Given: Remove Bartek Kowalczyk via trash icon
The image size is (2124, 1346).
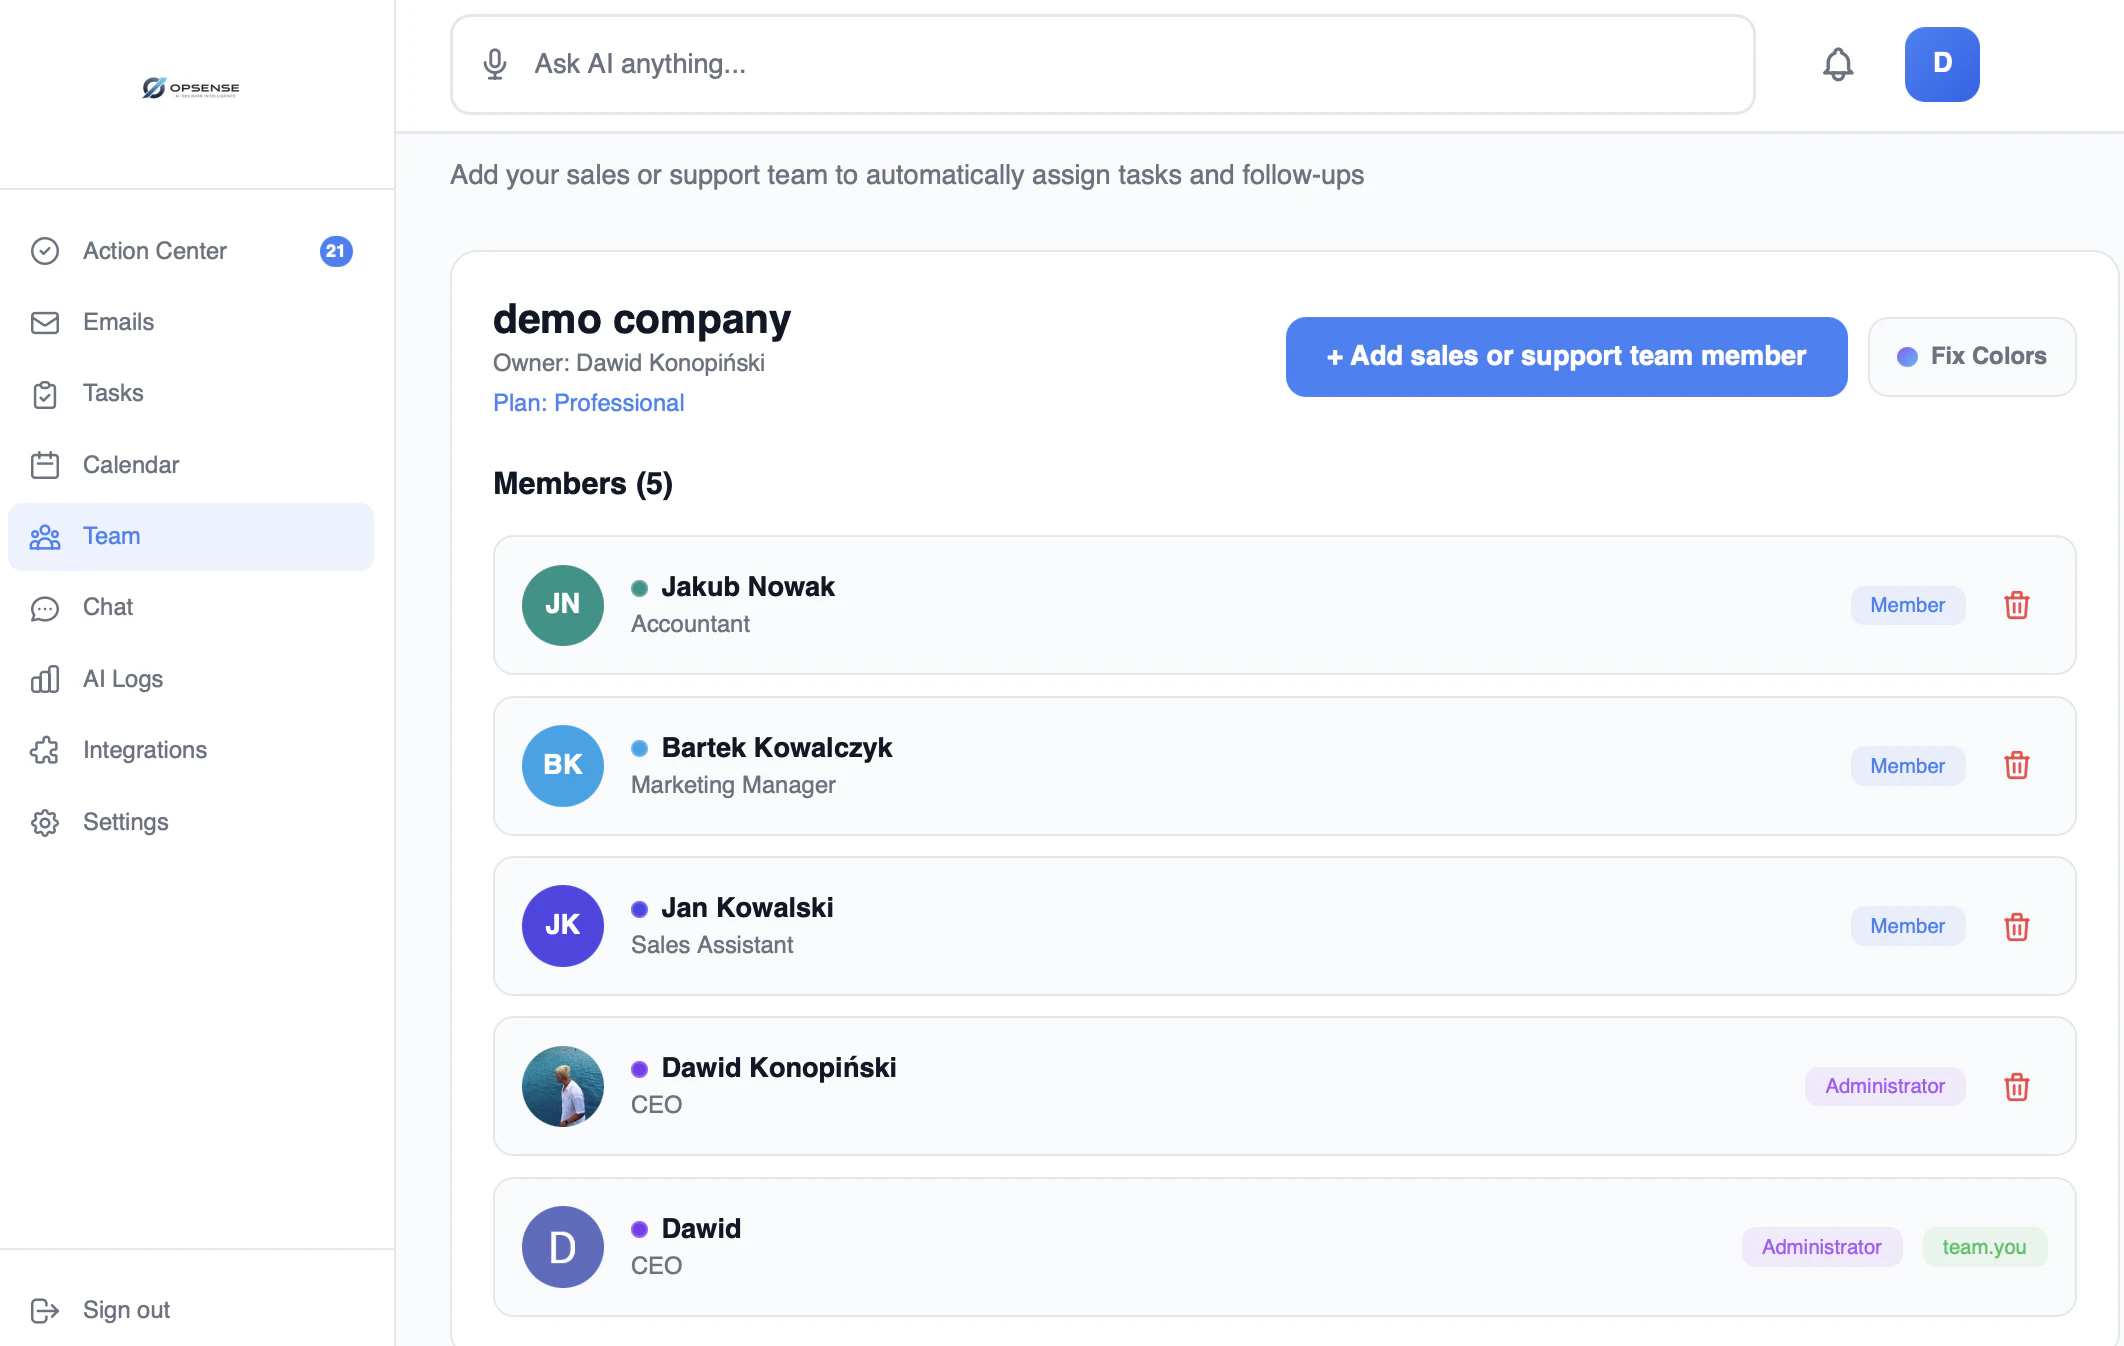Looking at the screenshot, I should (x=2016, y=766).
